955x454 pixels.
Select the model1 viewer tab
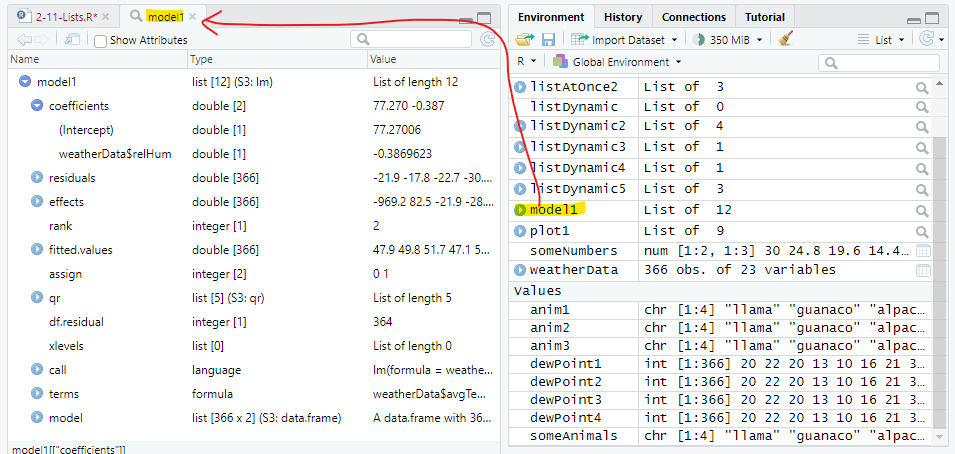164,17
